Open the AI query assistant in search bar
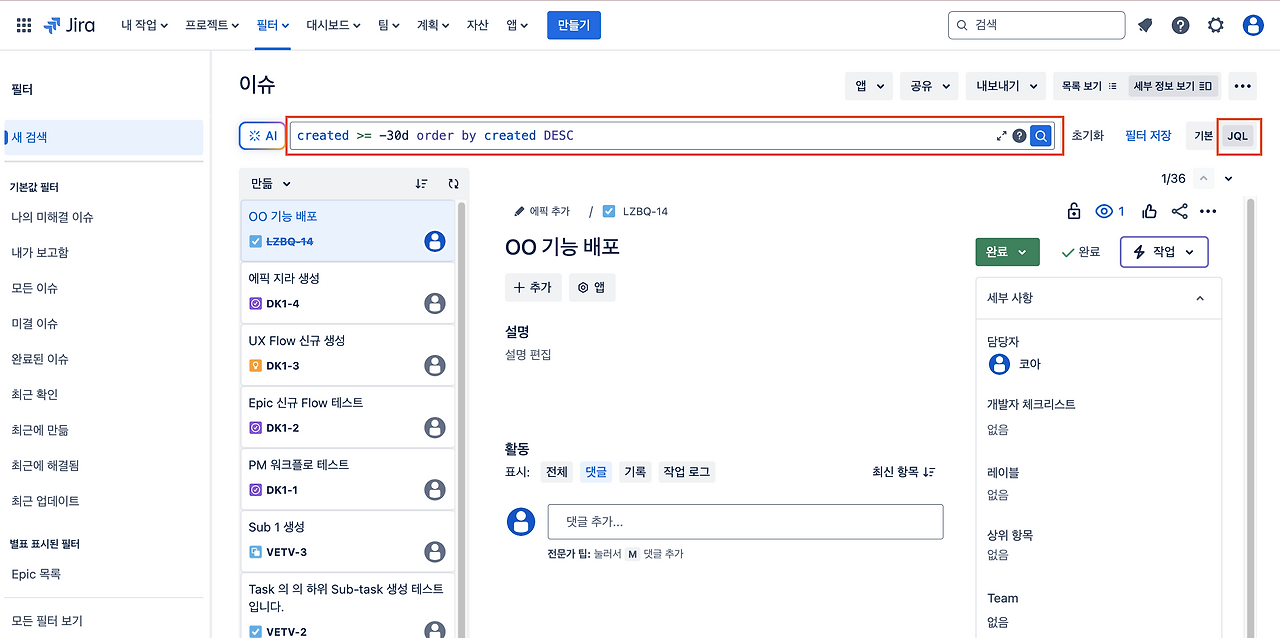The width and height of the screenshot is (1280, 638). [x=261, y=135]
